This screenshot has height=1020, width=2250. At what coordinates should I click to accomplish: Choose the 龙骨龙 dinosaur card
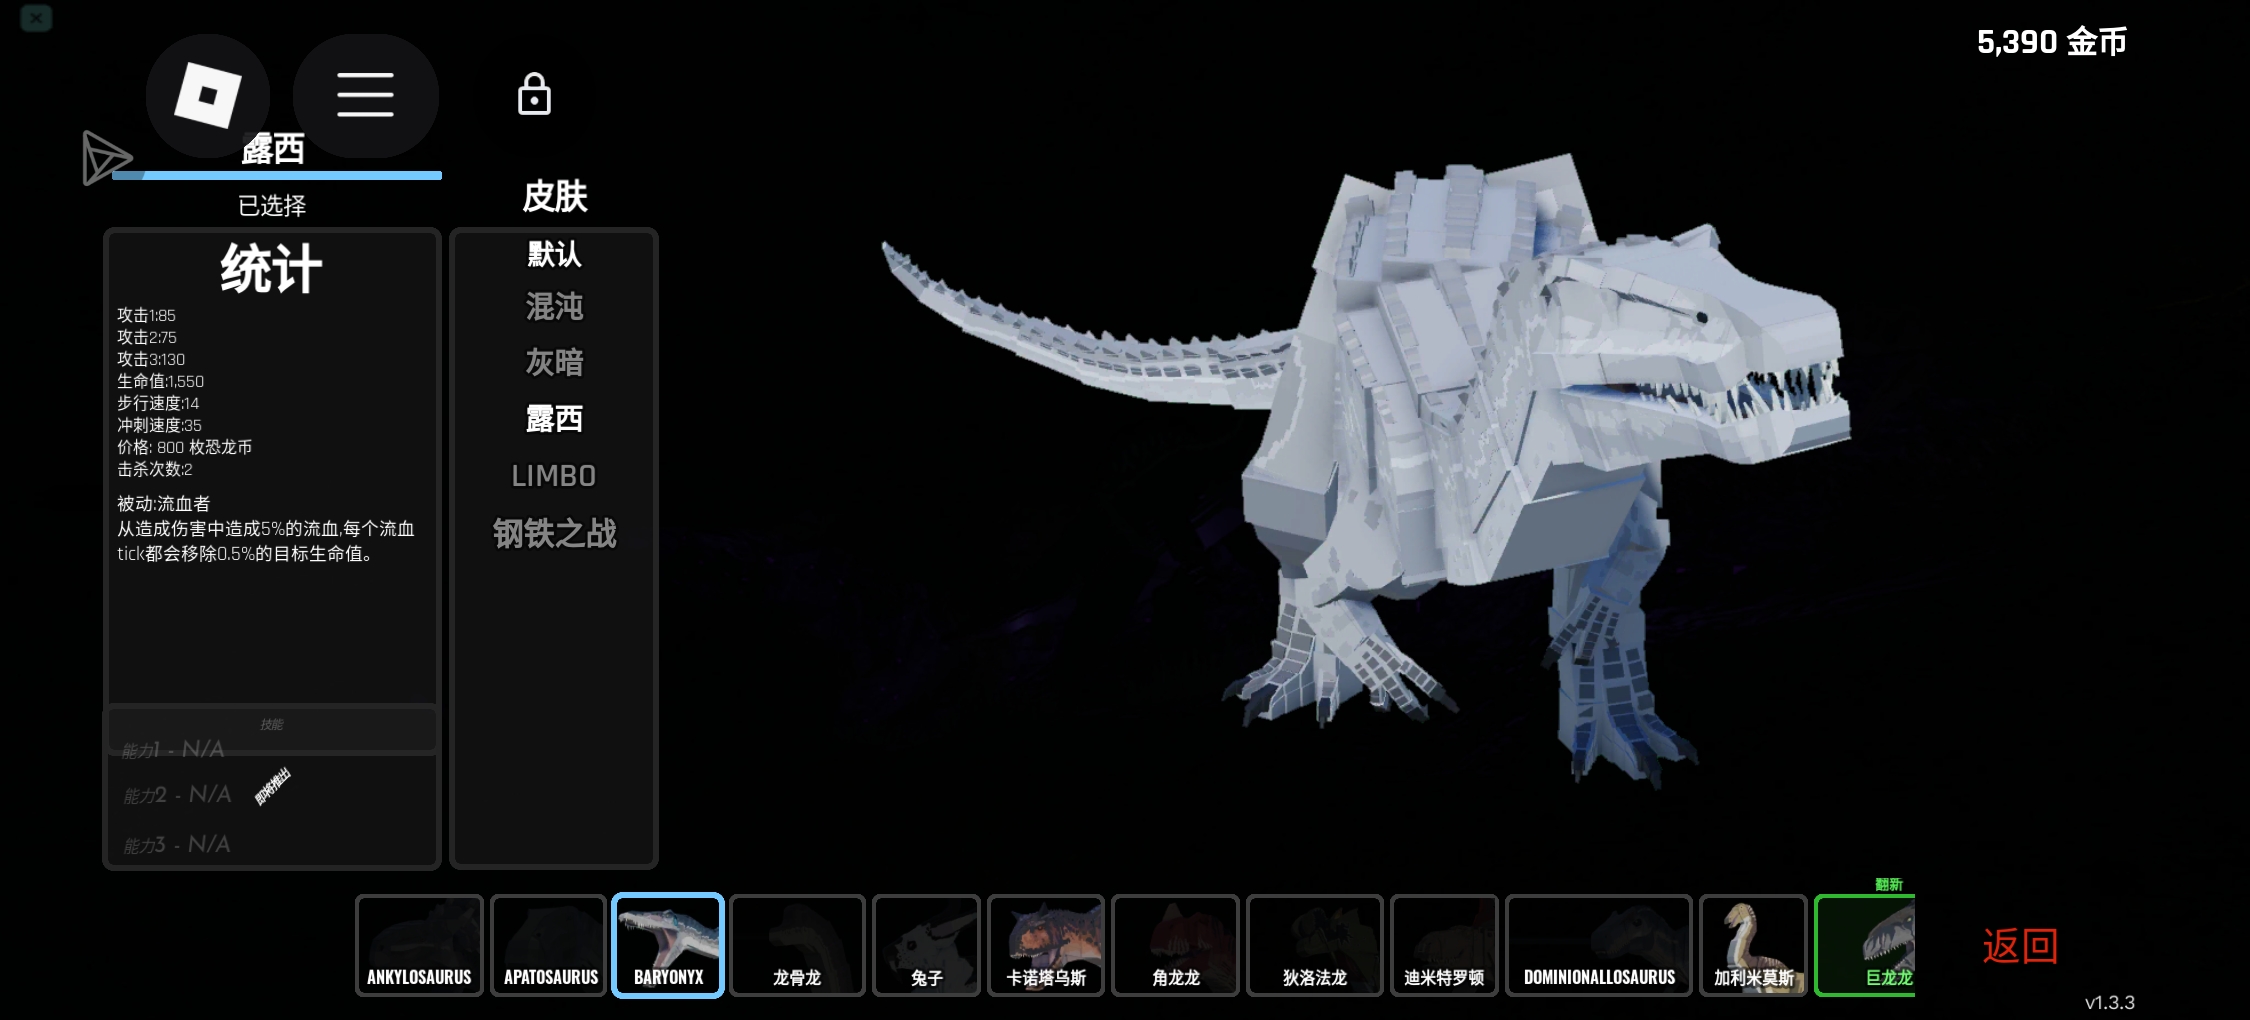797,945
